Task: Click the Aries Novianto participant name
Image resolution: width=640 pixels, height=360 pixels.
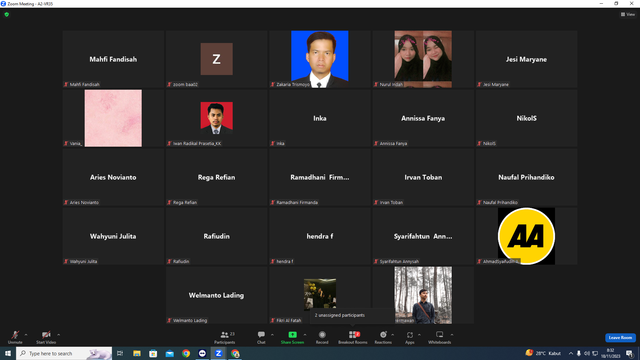Action: tap(113, 177)
